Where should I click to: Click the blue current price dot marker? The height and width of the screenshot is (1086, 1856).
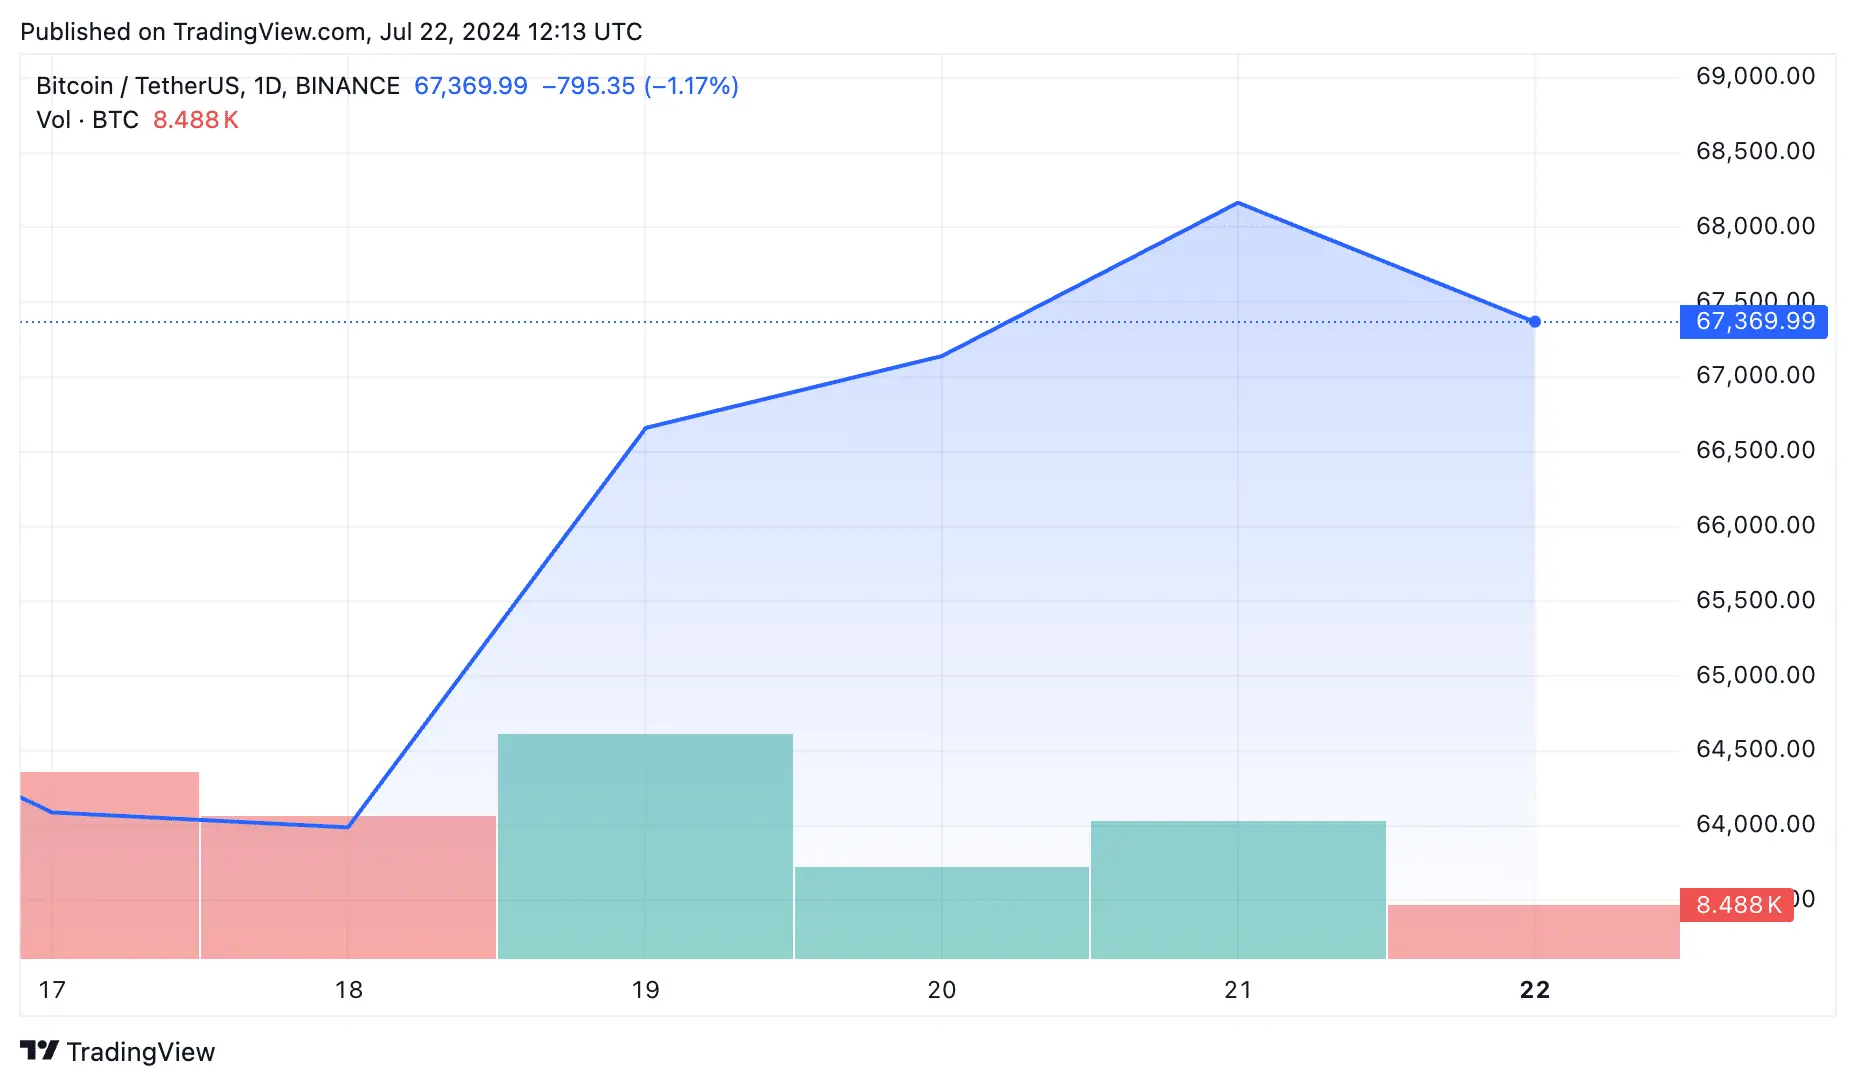(1534, 322)
